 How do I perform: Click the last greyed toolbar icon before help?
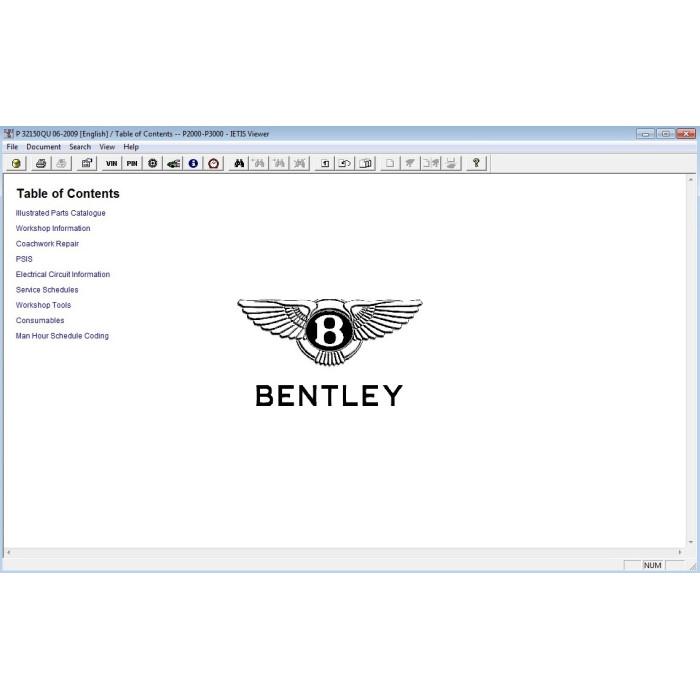(x=451, y=163)
